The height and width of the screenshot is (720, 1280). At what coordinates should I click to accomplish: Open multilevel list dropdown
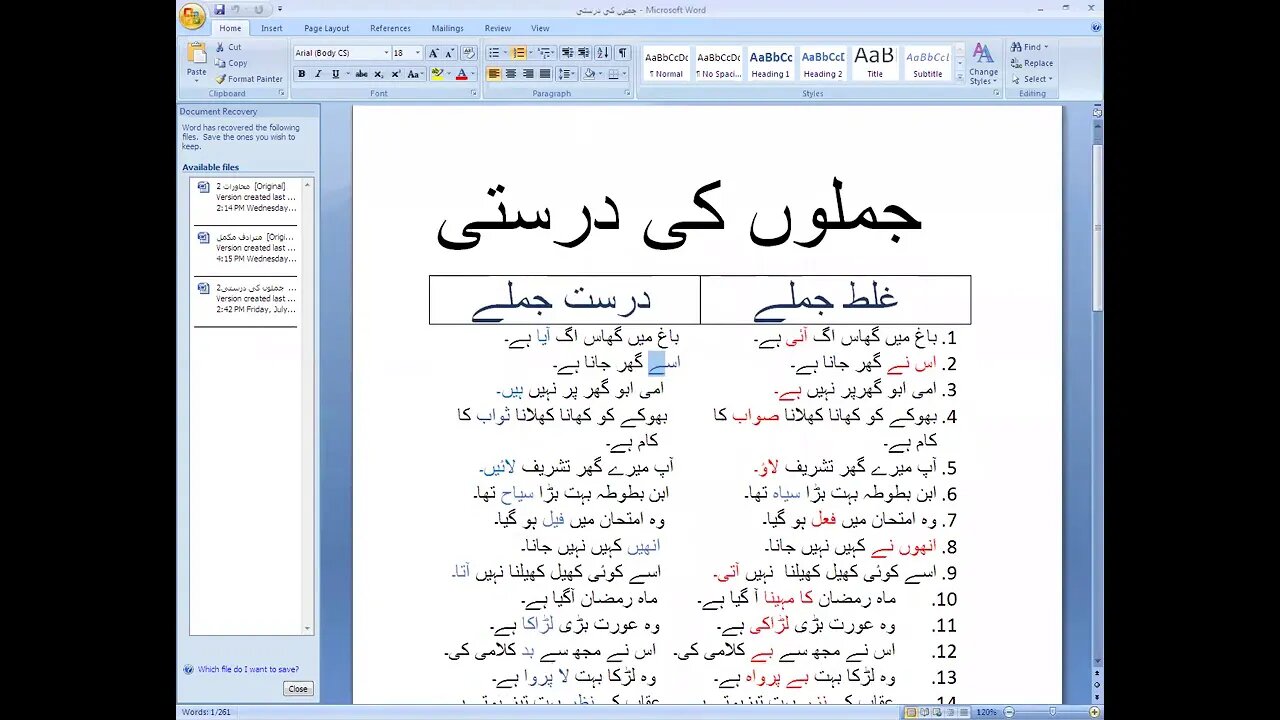[545, 53]
